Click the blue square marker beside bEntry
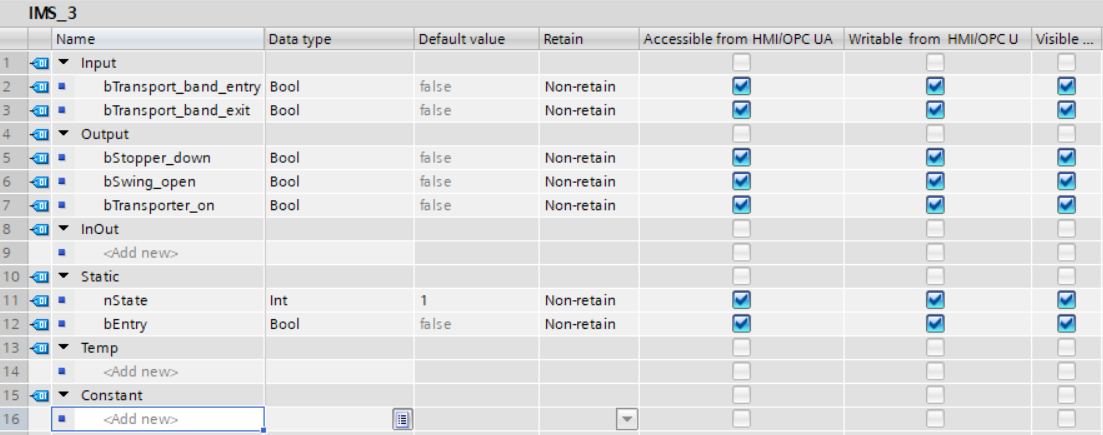 tap(61, 324)
